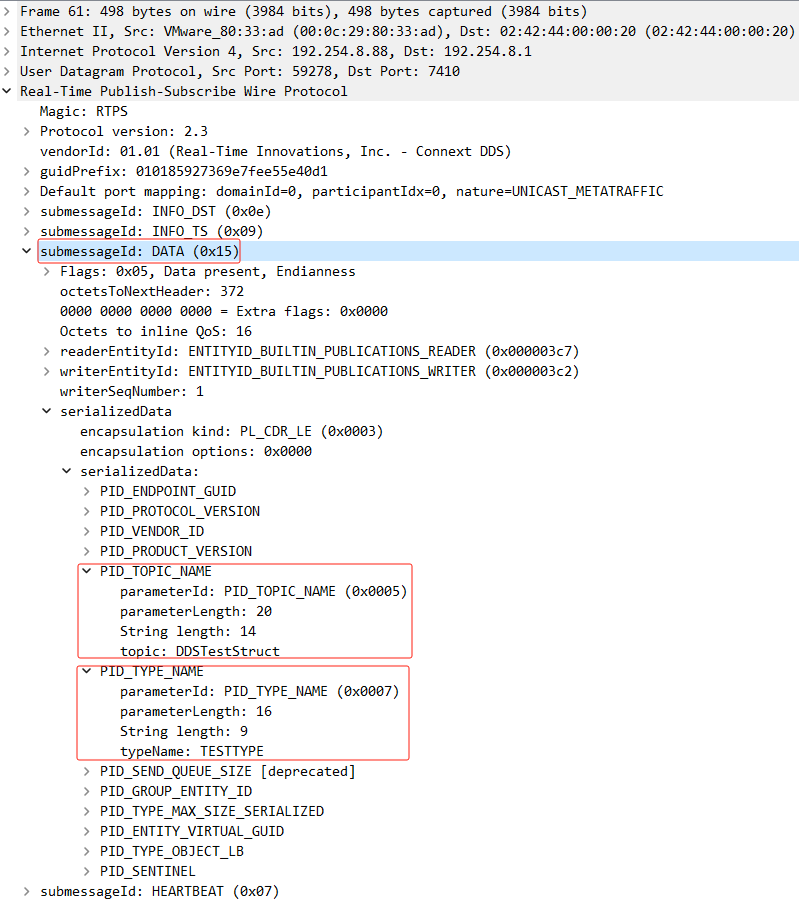Expand Internet Protocol Version 4 details
The width and height of the screenshot is (799, 905).
[x=8, y=51]
